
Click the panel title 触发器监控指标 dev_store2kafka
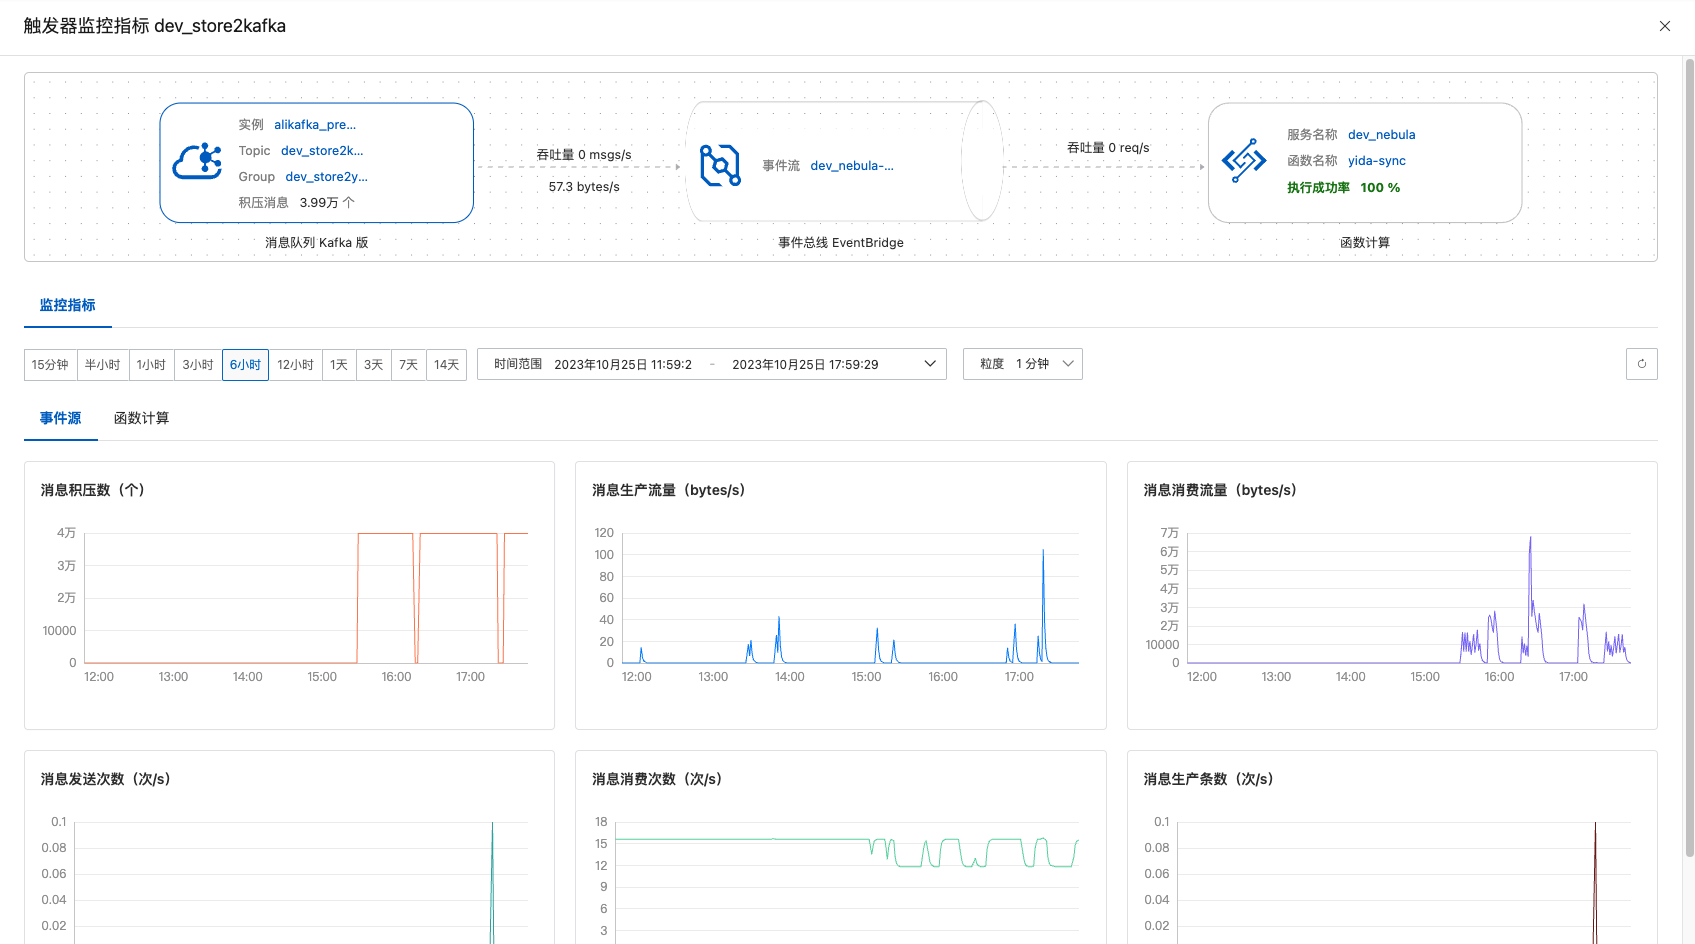coord(155,26)
